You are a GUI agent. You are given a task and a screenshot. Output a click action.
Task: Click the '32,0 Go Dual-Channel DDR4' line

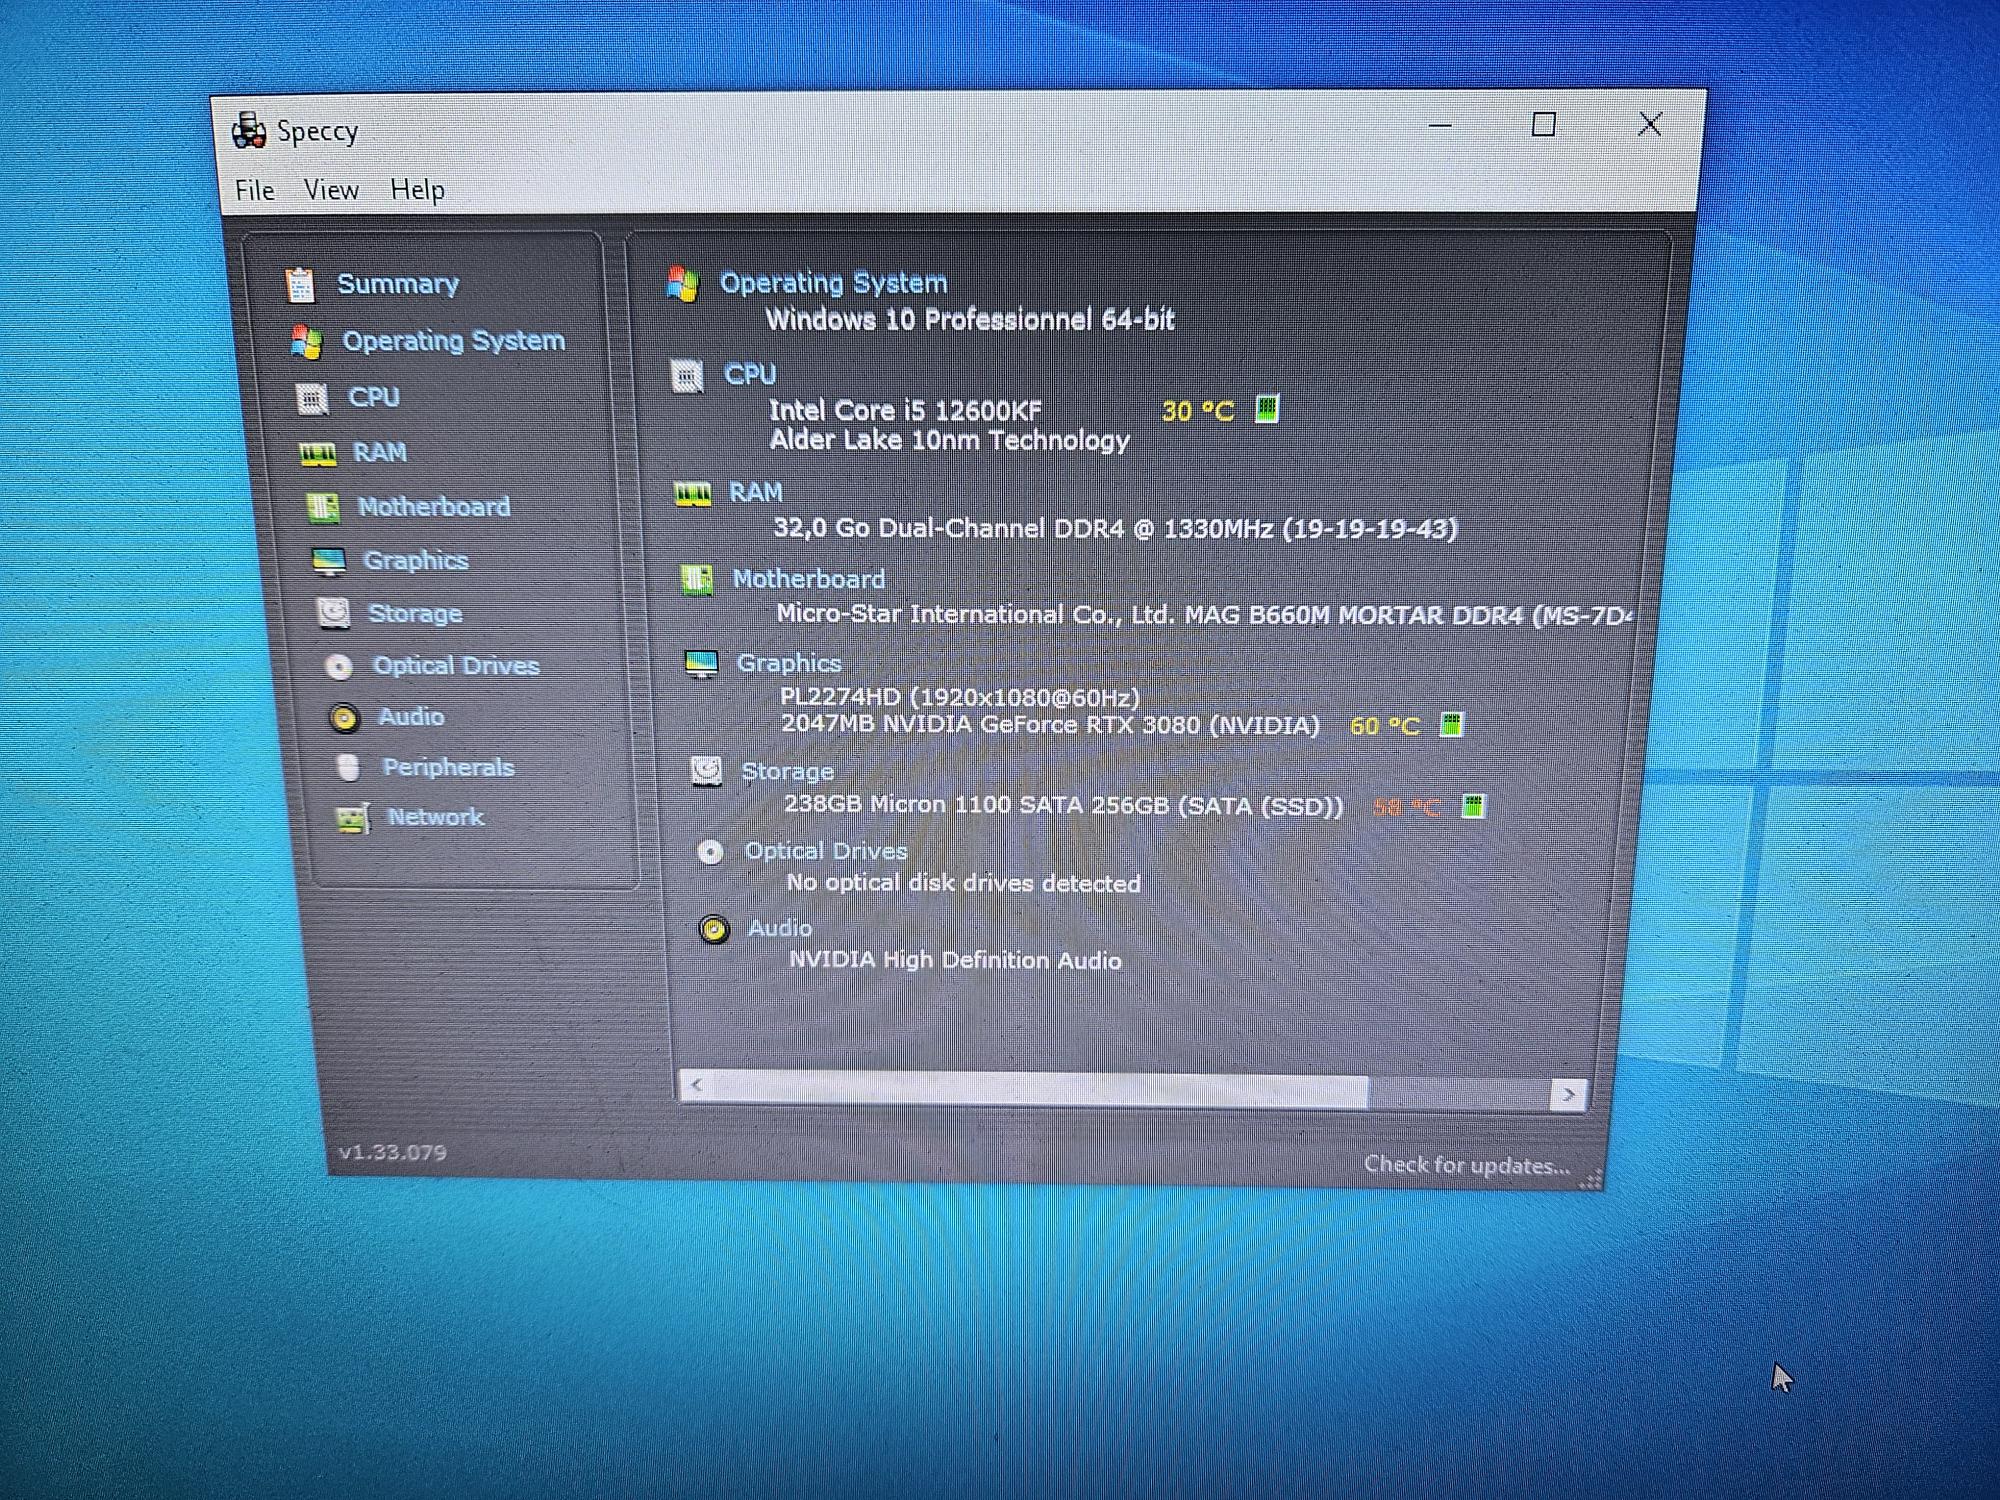(x=1115, y=528)
